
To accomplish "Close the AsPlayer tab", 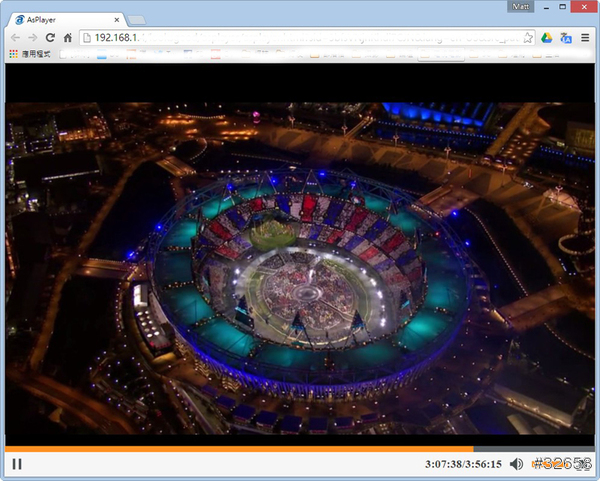I will (x=117, y=19).
